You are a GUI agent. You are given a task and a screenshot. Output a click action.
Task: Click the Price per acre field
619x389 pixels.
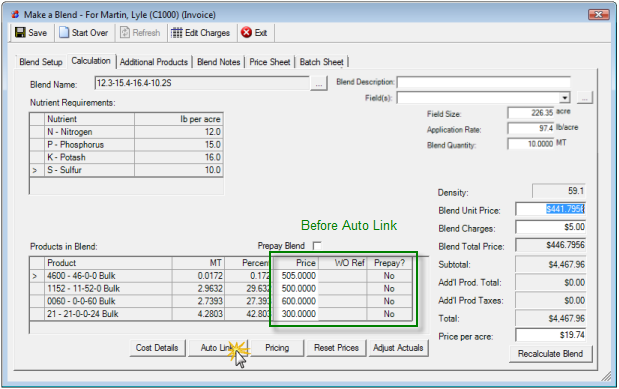tap(550, 335)
